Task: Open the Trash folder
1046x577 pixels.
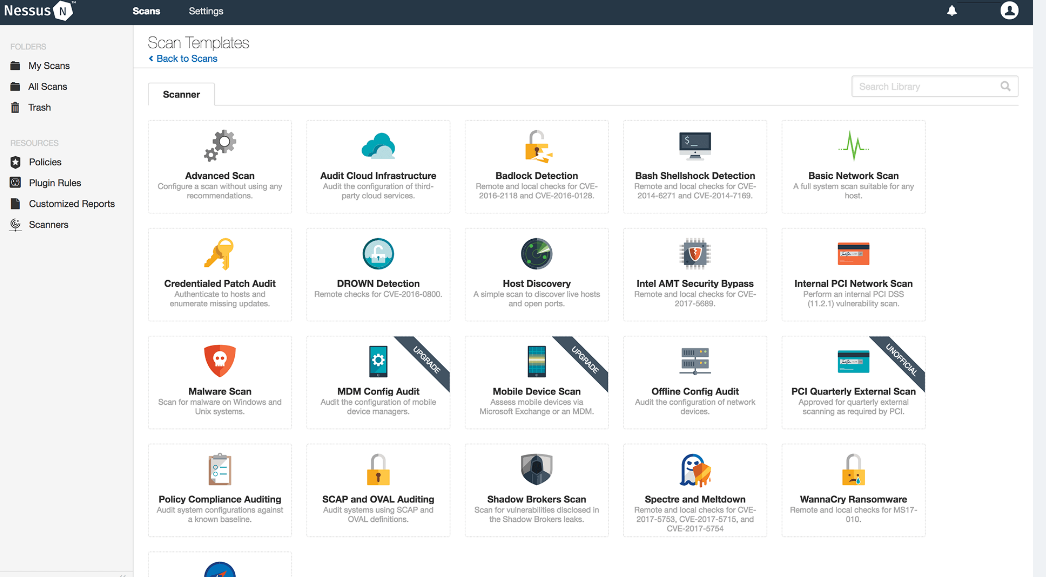Action: 39,107
